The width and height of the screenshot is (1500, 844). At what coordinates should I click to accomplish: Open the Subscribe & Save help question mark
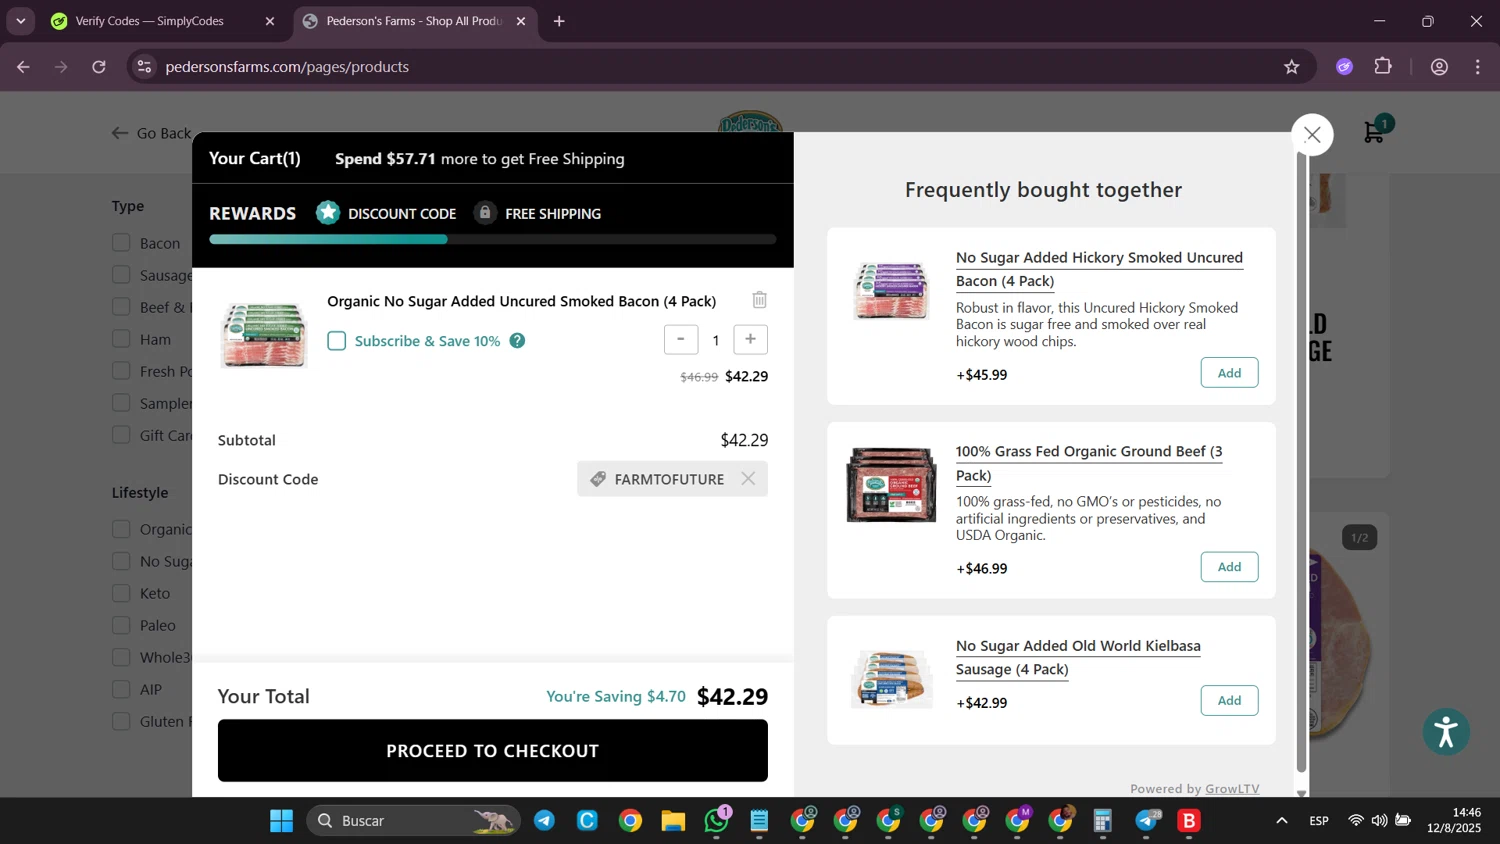[x=517, y=341]
